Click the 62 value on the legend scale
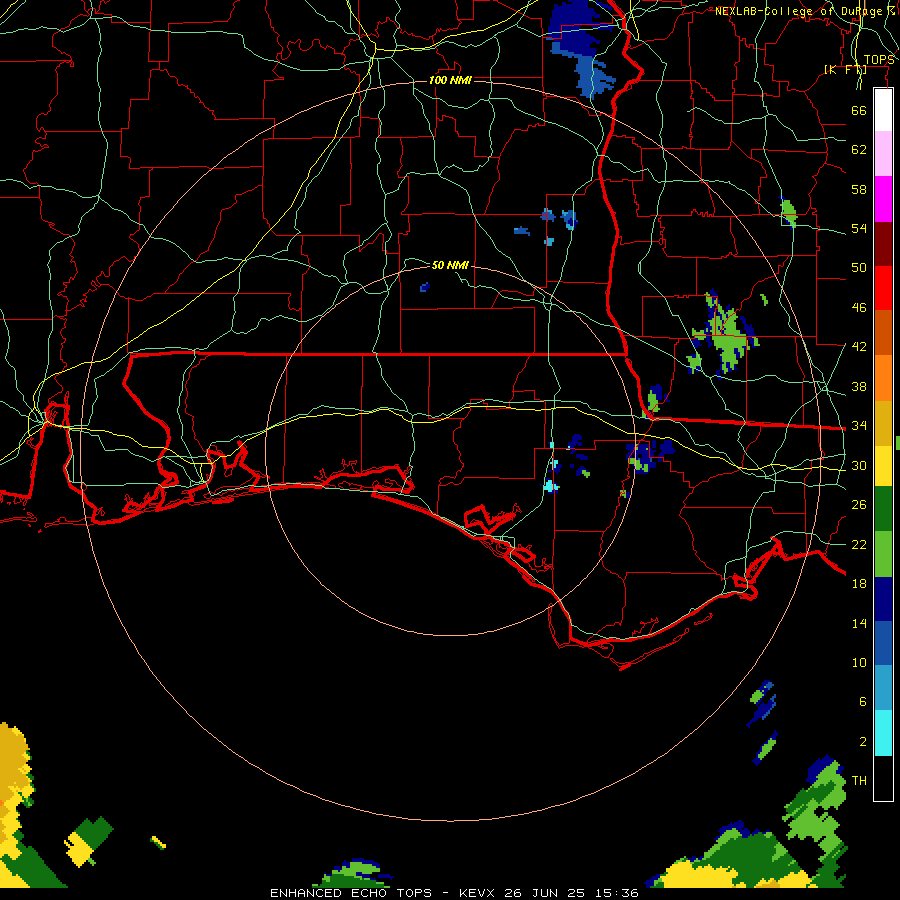This screenshot has width=900, height=900. pyautogui.click(x=859, y=150)
